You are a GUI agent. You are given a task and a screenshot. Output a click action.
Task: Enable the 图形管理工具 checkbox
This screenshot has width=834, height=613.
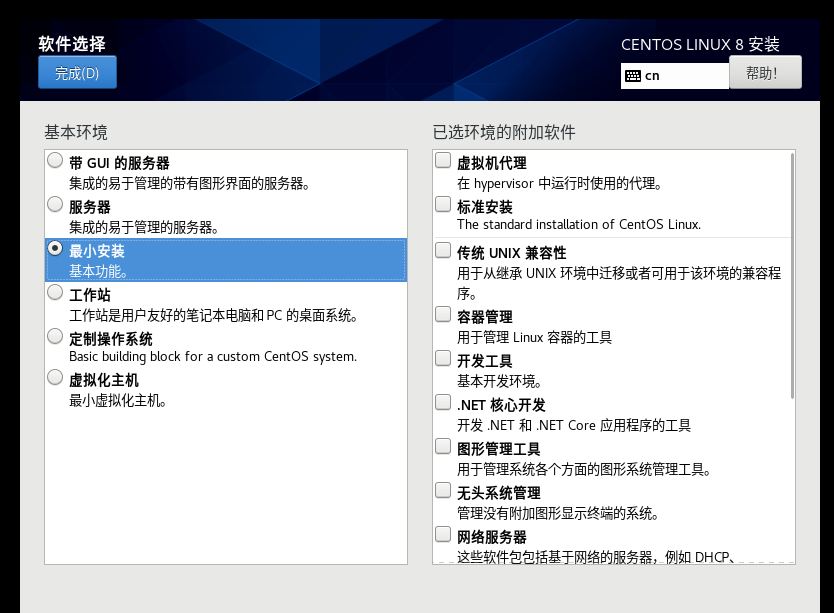(x=443, y=446)
